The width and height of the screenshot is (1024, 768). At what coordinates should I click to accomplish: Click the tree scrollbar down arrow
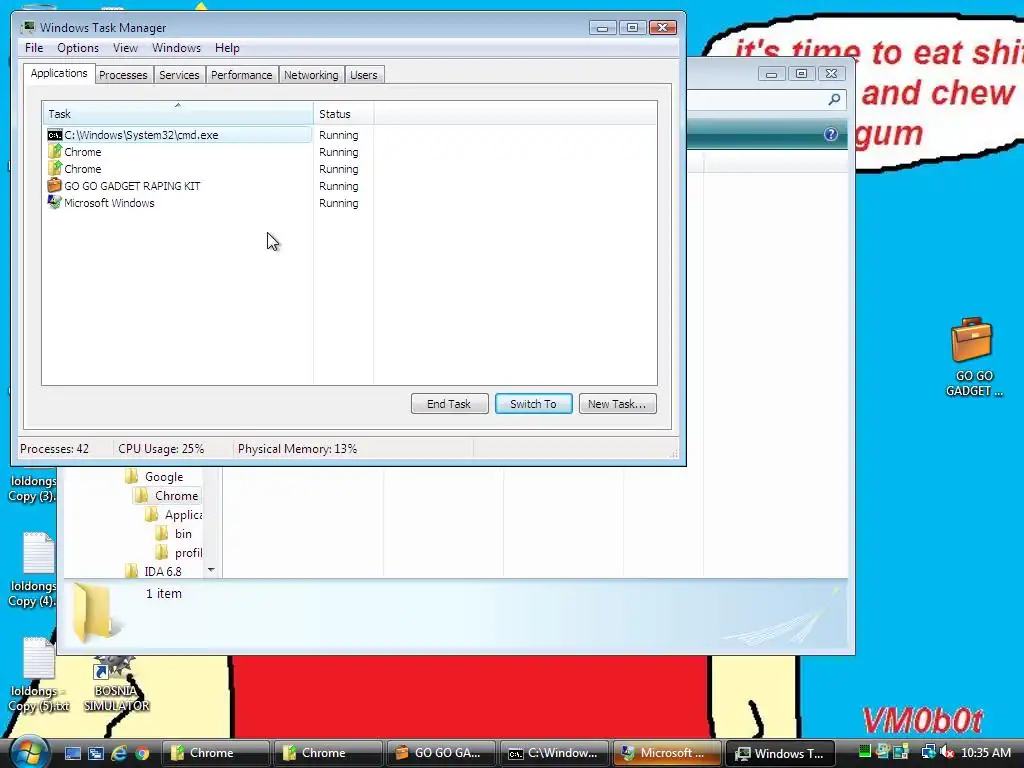point(211,570)
